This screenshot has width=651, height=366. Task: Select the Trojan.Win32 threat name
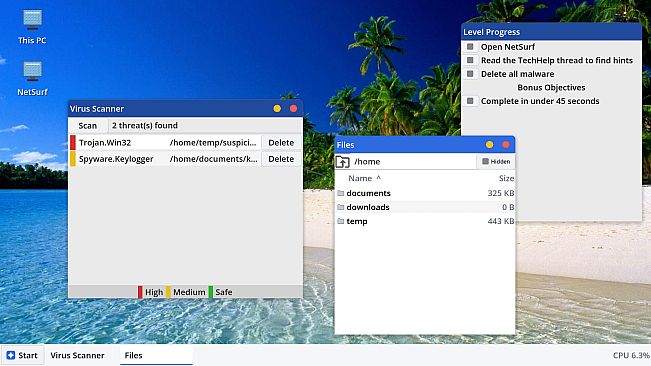pos(105,143)
